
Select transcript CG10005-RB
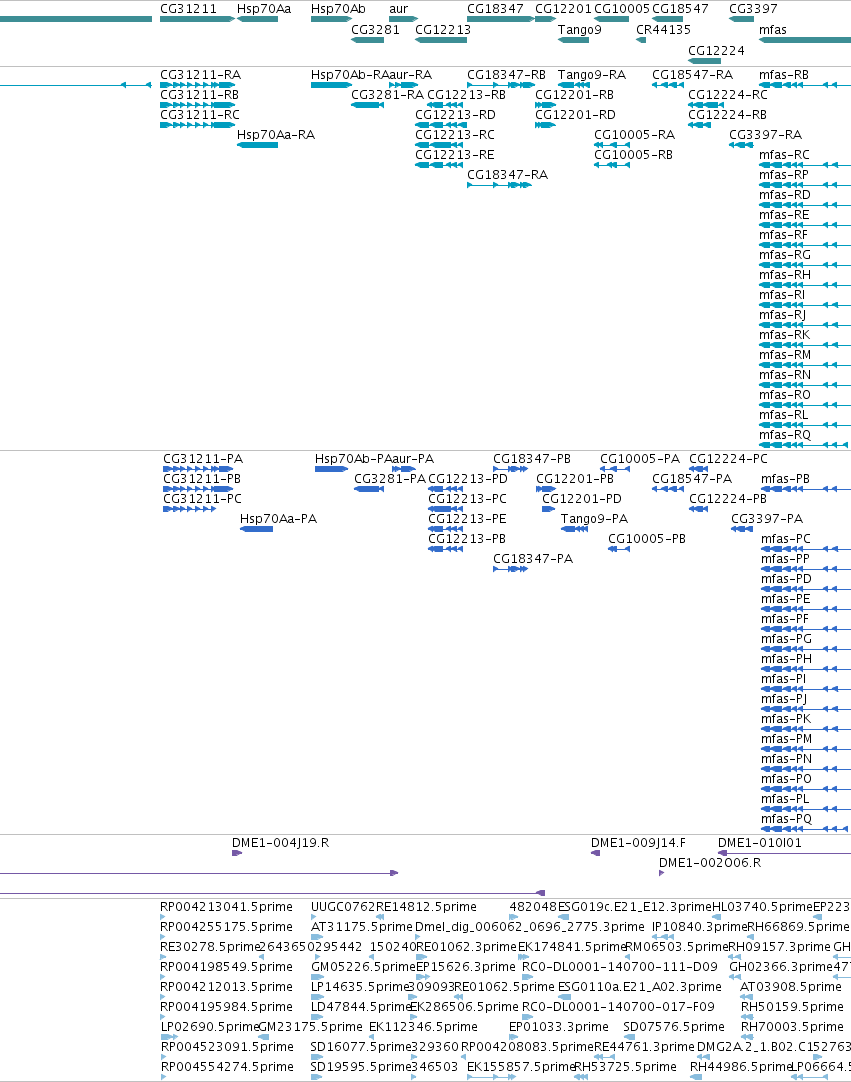[634, 155]
